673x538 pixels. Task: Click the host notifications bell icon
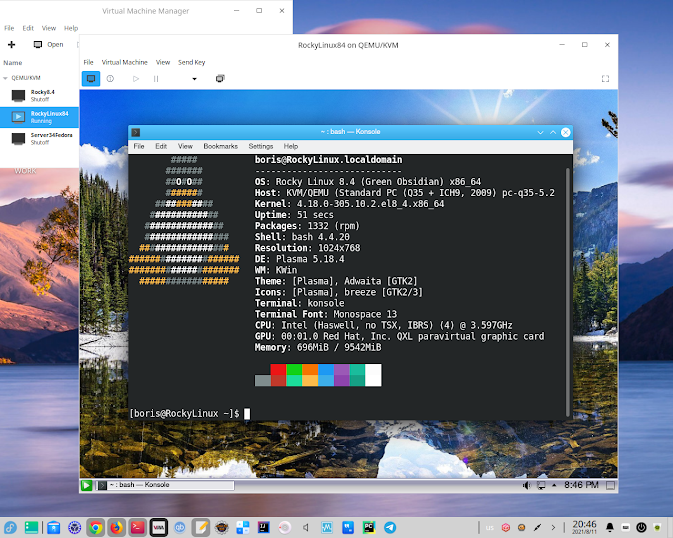tap(610, 527)
